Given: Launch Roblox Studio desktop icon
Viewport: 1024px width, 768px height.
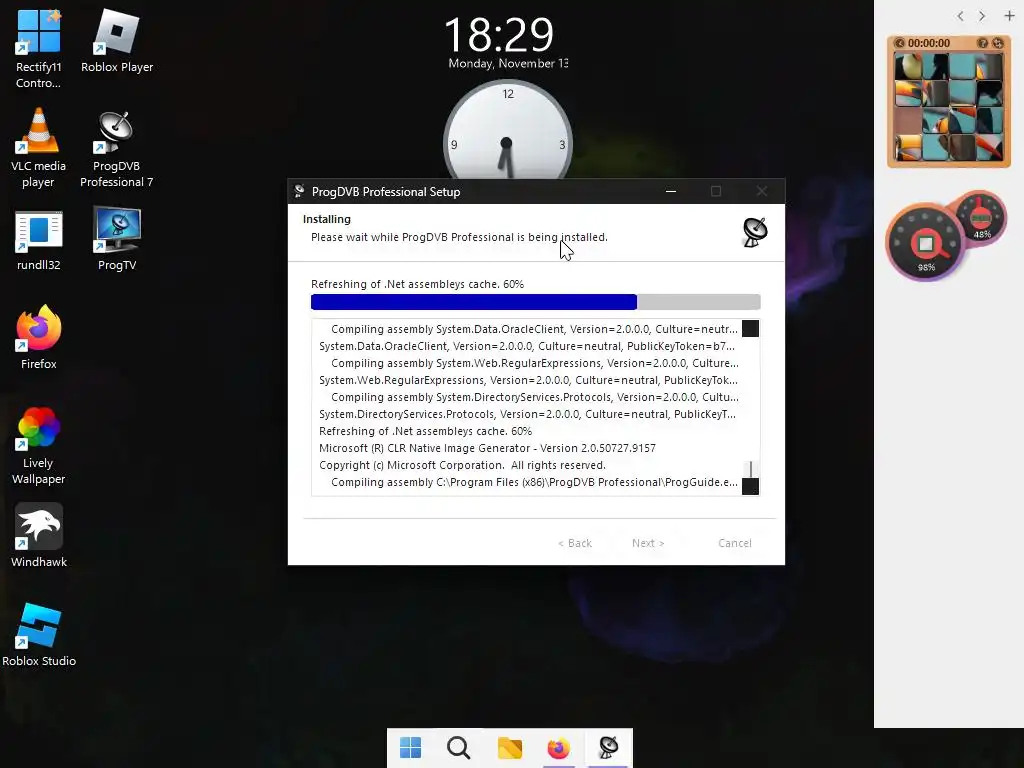Looking at the screenshot, I should [39, 635].
